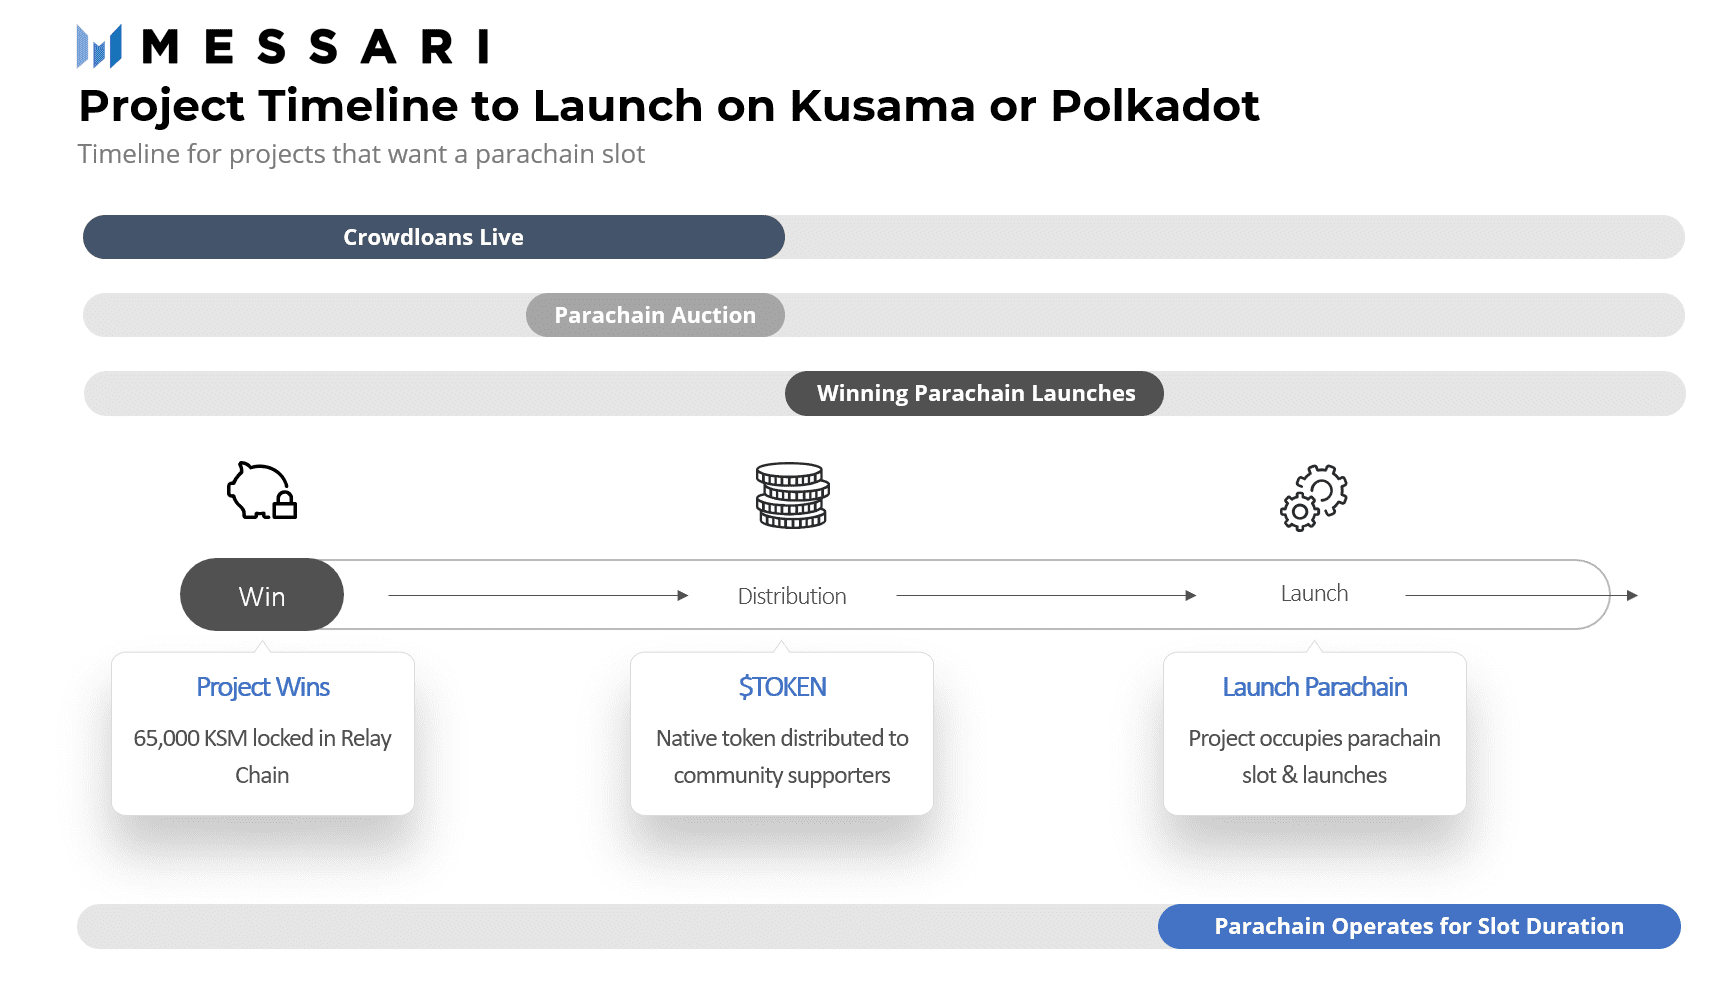Click the 65,000 KSM locked card text
The image size is (1722, 984).
pos(262,756)
